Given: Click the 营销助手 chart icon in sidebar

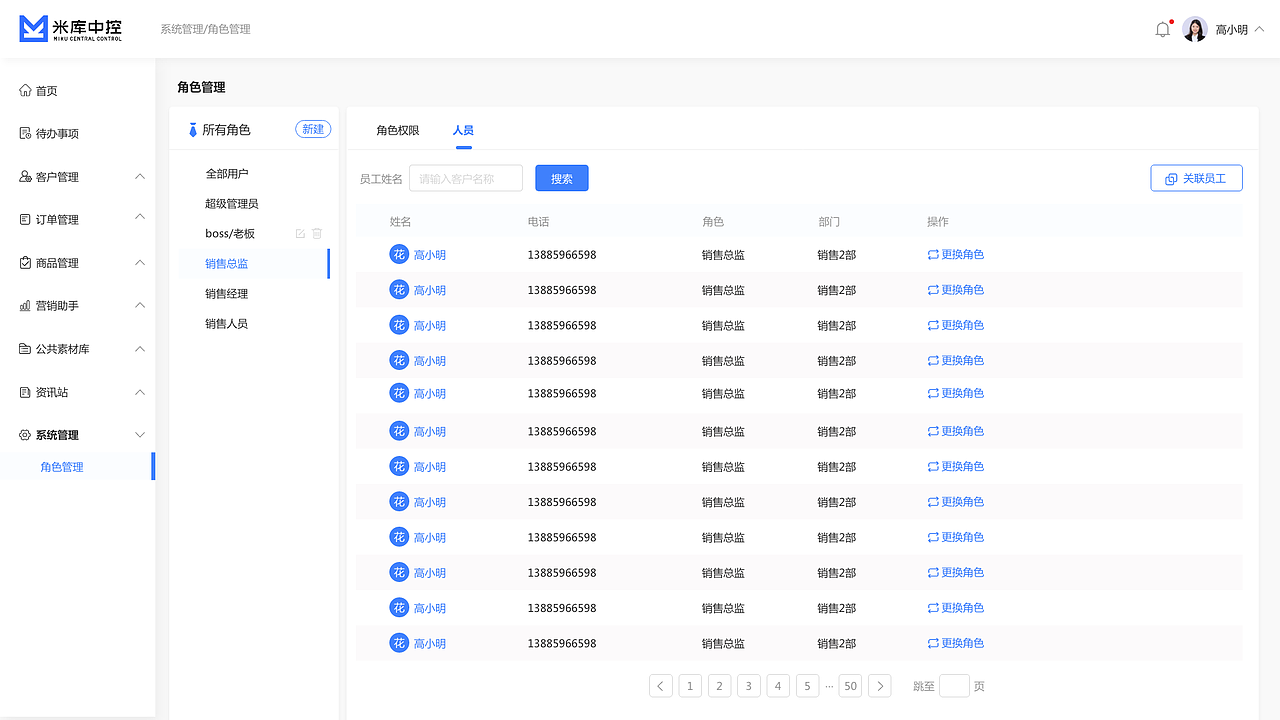Looking at the screenshot, I should click(25, 306).
